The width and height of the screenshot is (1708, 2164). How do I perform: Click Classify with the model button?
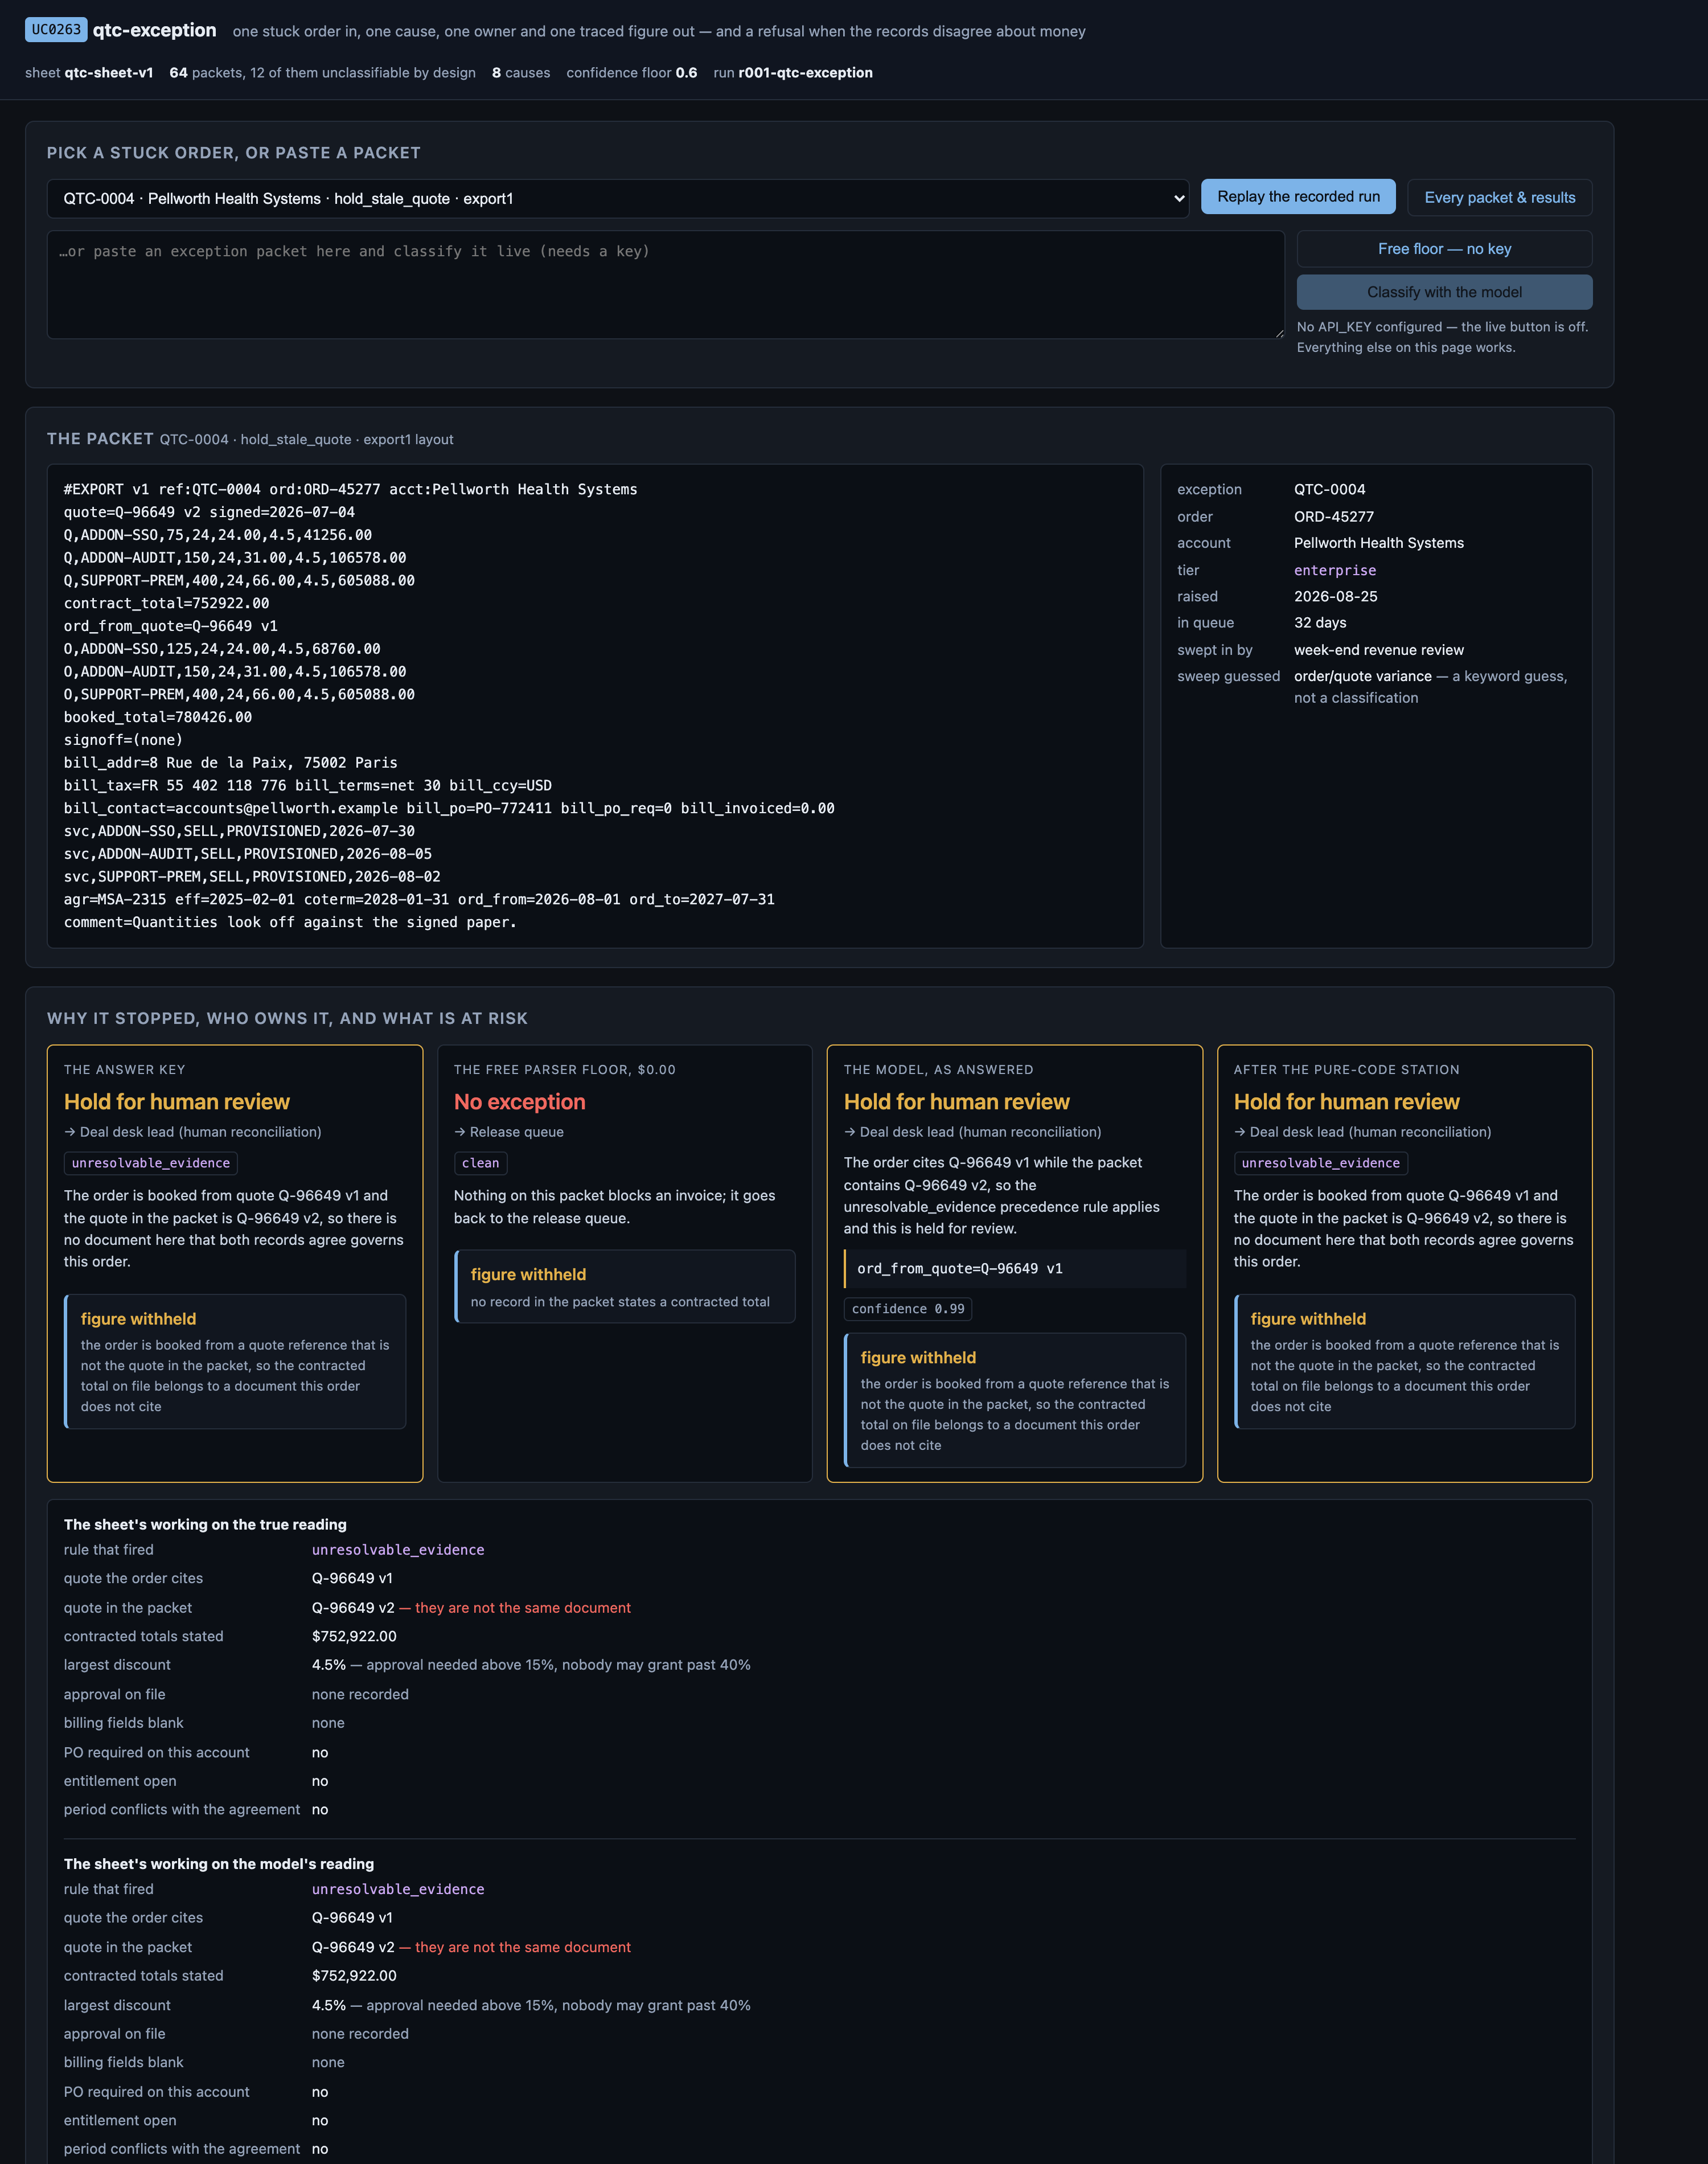(1444, 292)
